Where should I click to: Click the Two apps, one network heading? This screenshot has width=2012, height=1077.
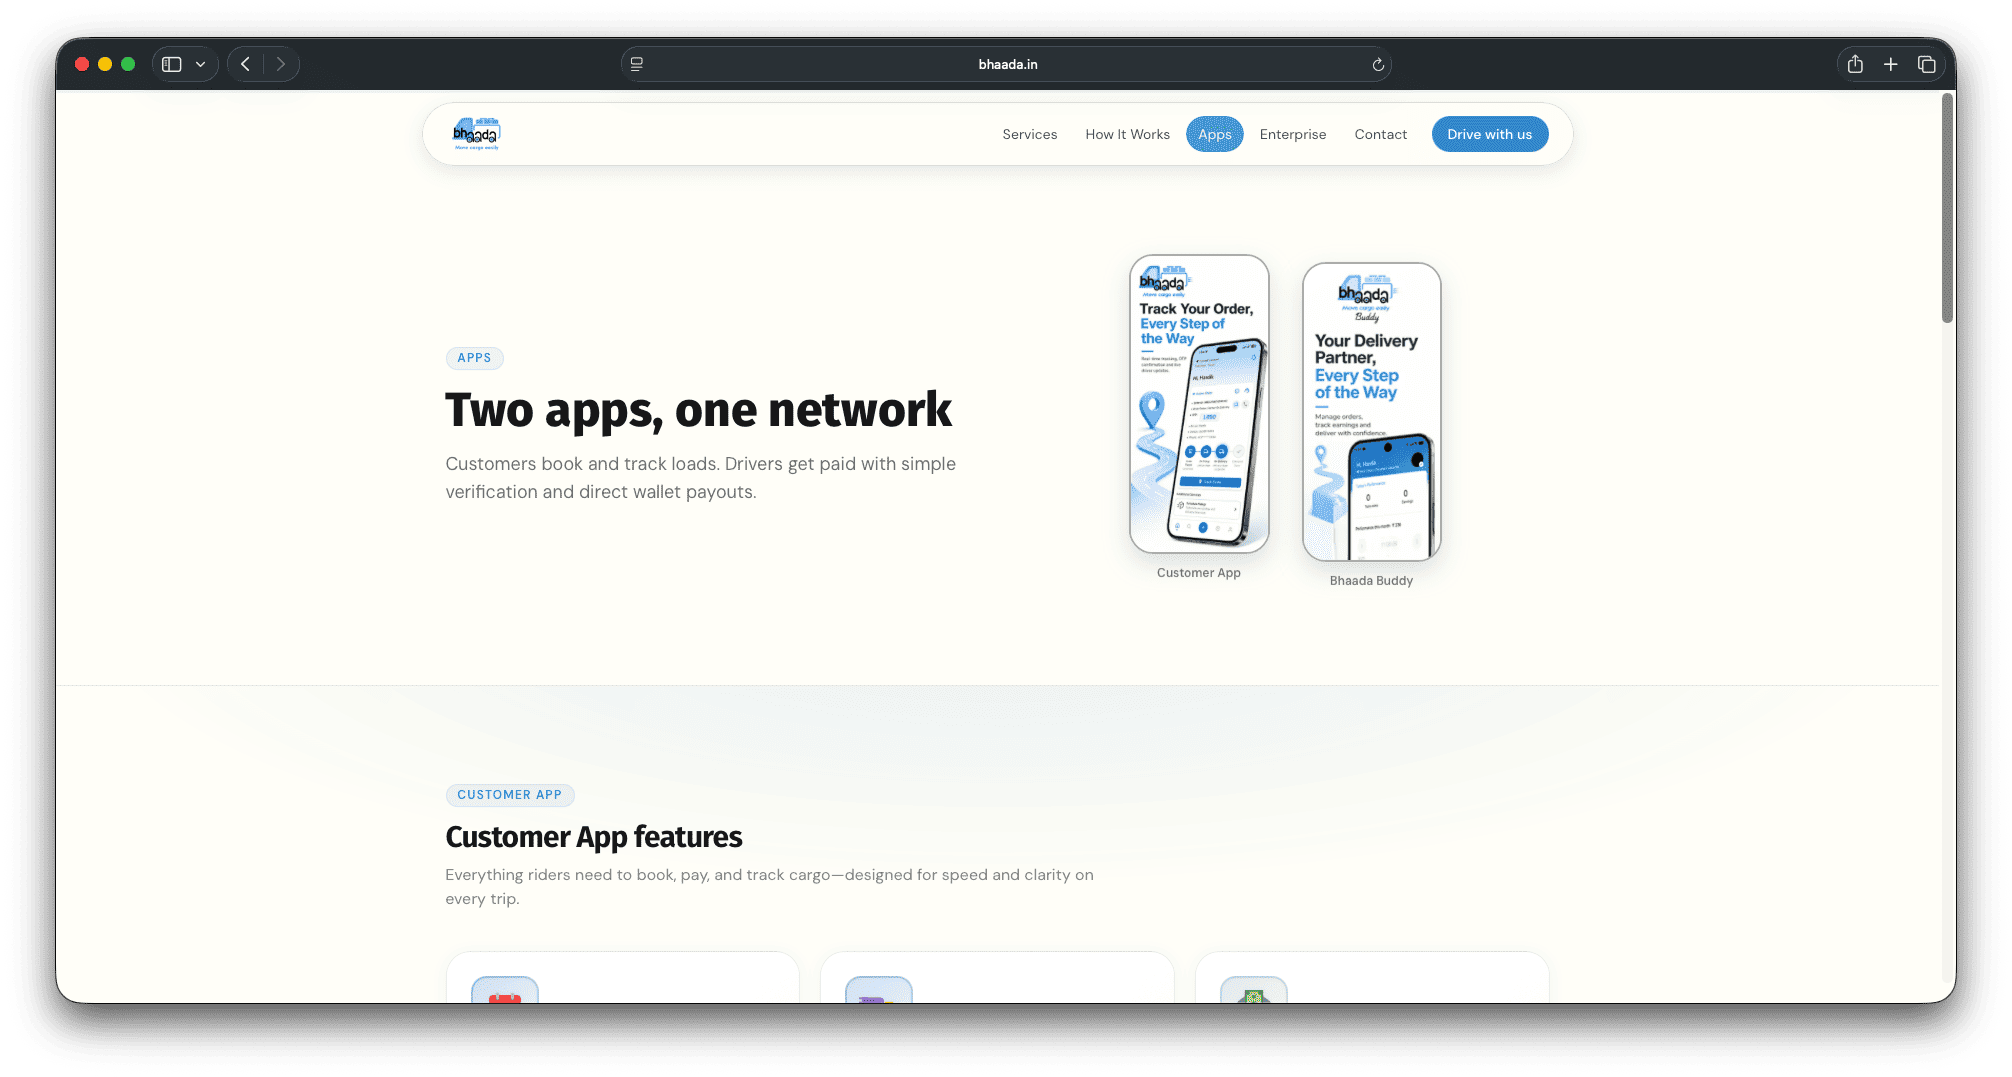[x=698, y=410]
